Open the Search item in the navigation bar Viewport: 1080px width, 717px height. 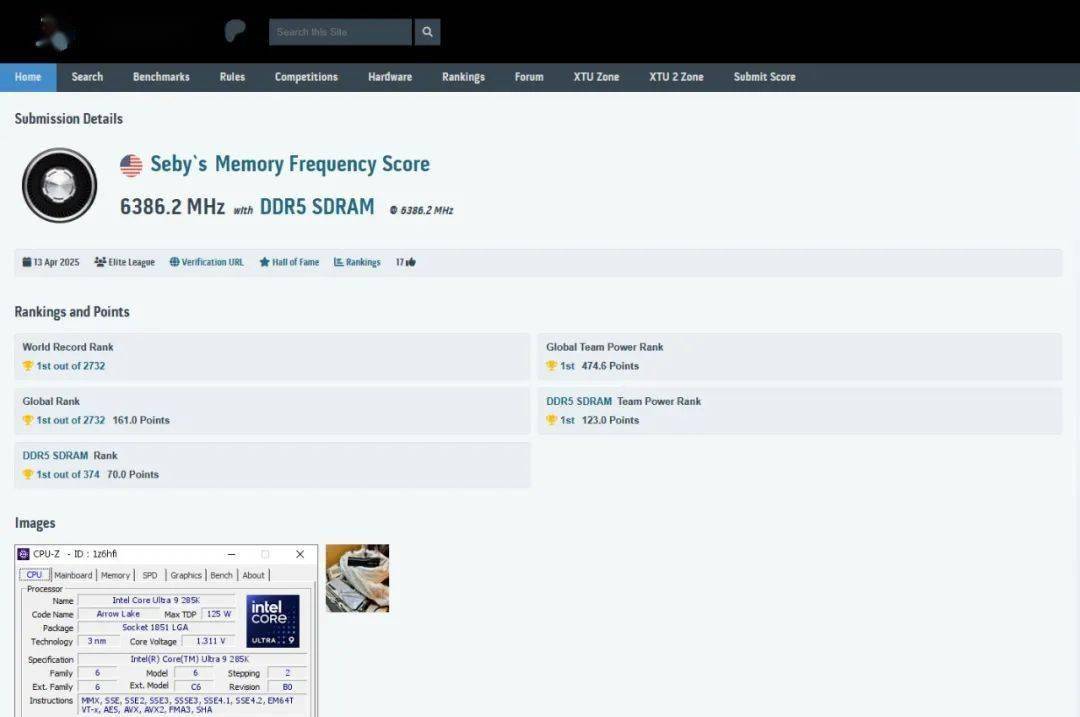coord(87,77)
